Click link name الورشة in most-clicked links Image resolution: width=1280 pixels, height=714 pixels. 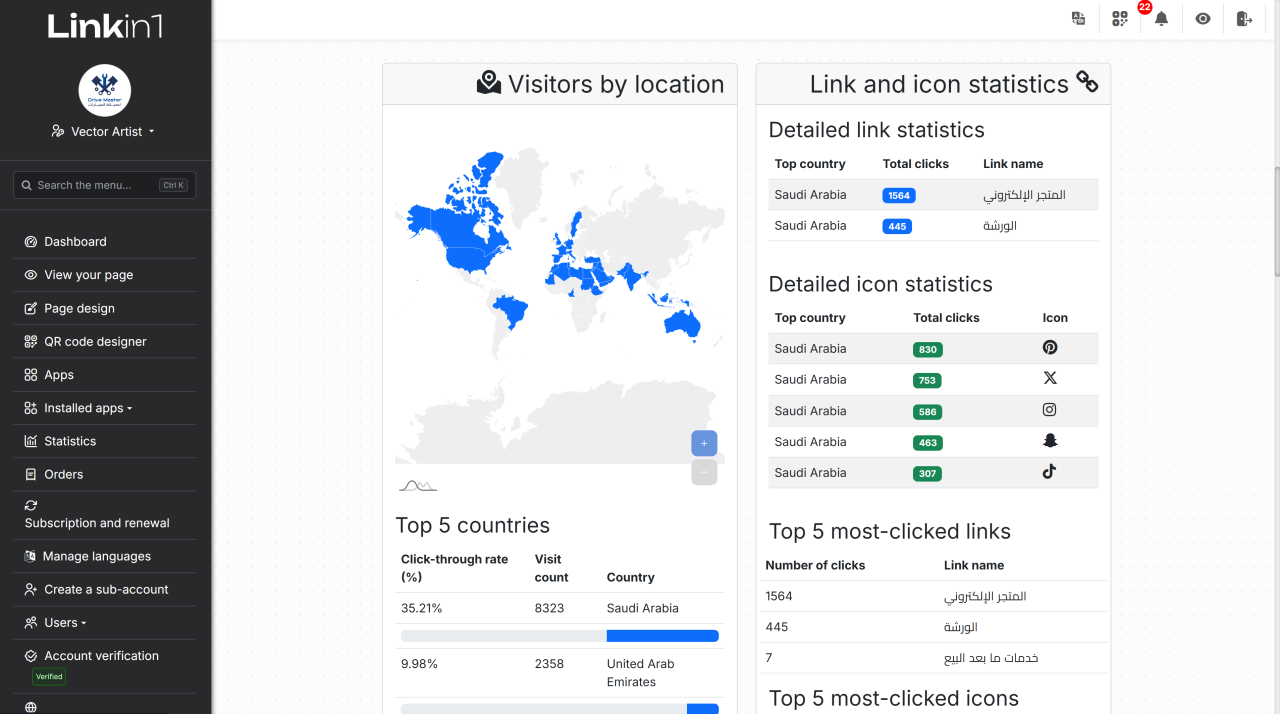(961, 627)
